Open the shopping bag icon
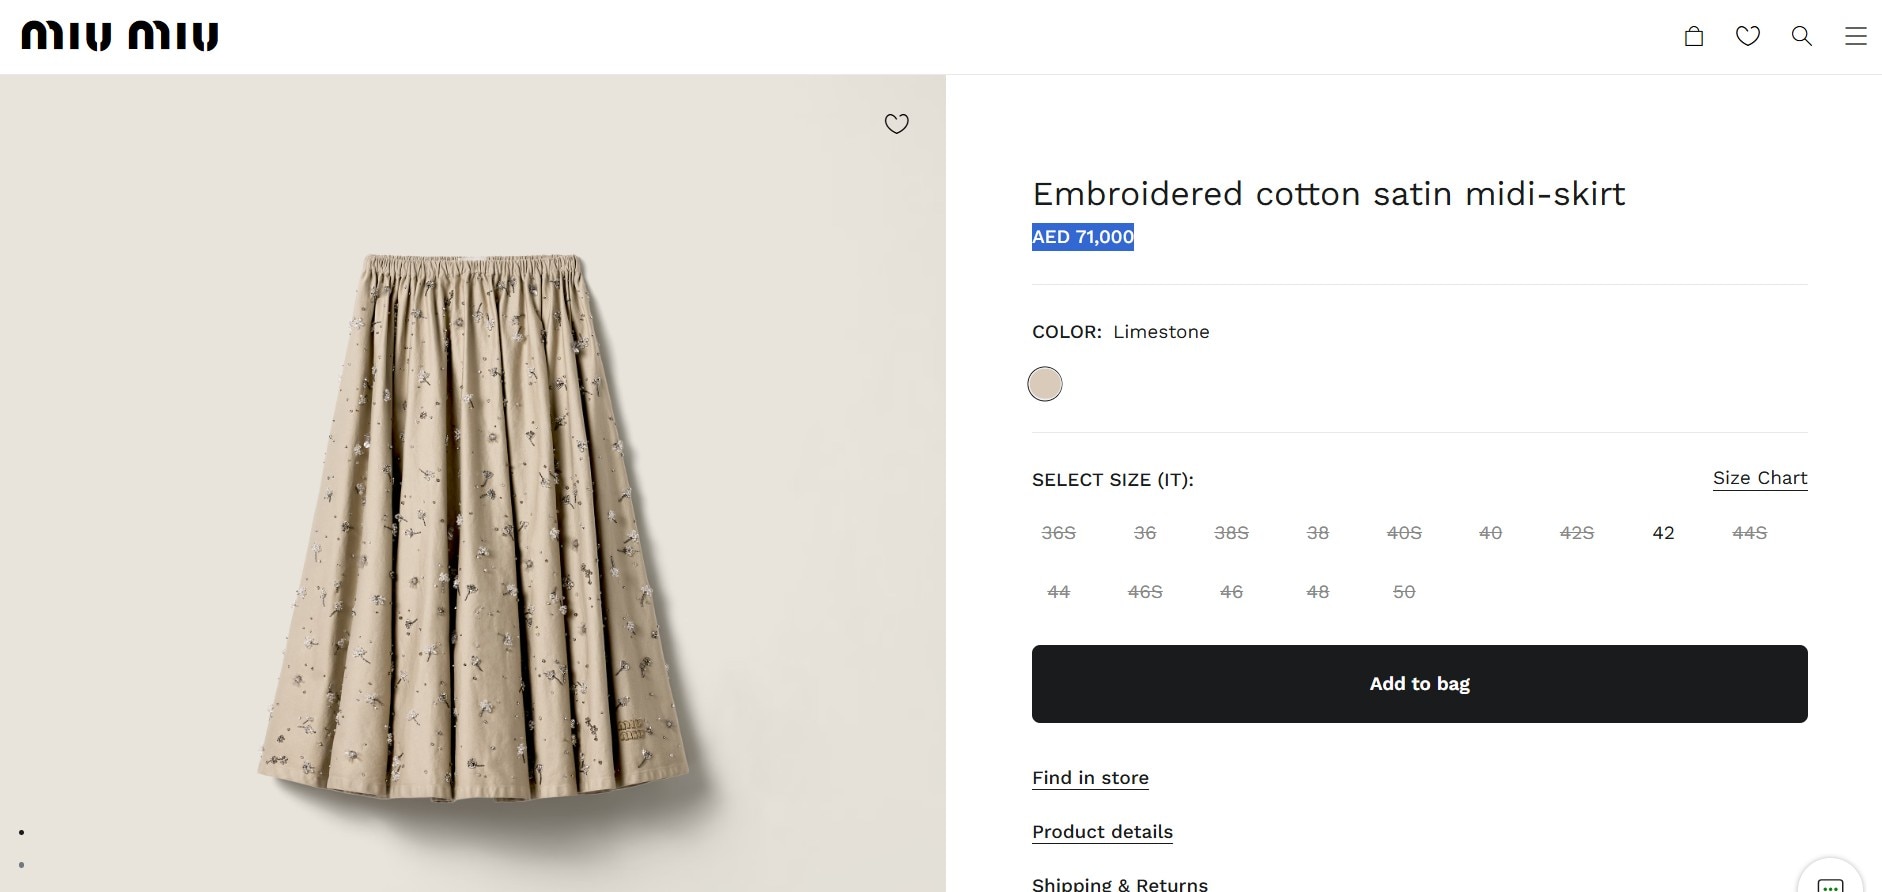 (x=1694, y=36)
